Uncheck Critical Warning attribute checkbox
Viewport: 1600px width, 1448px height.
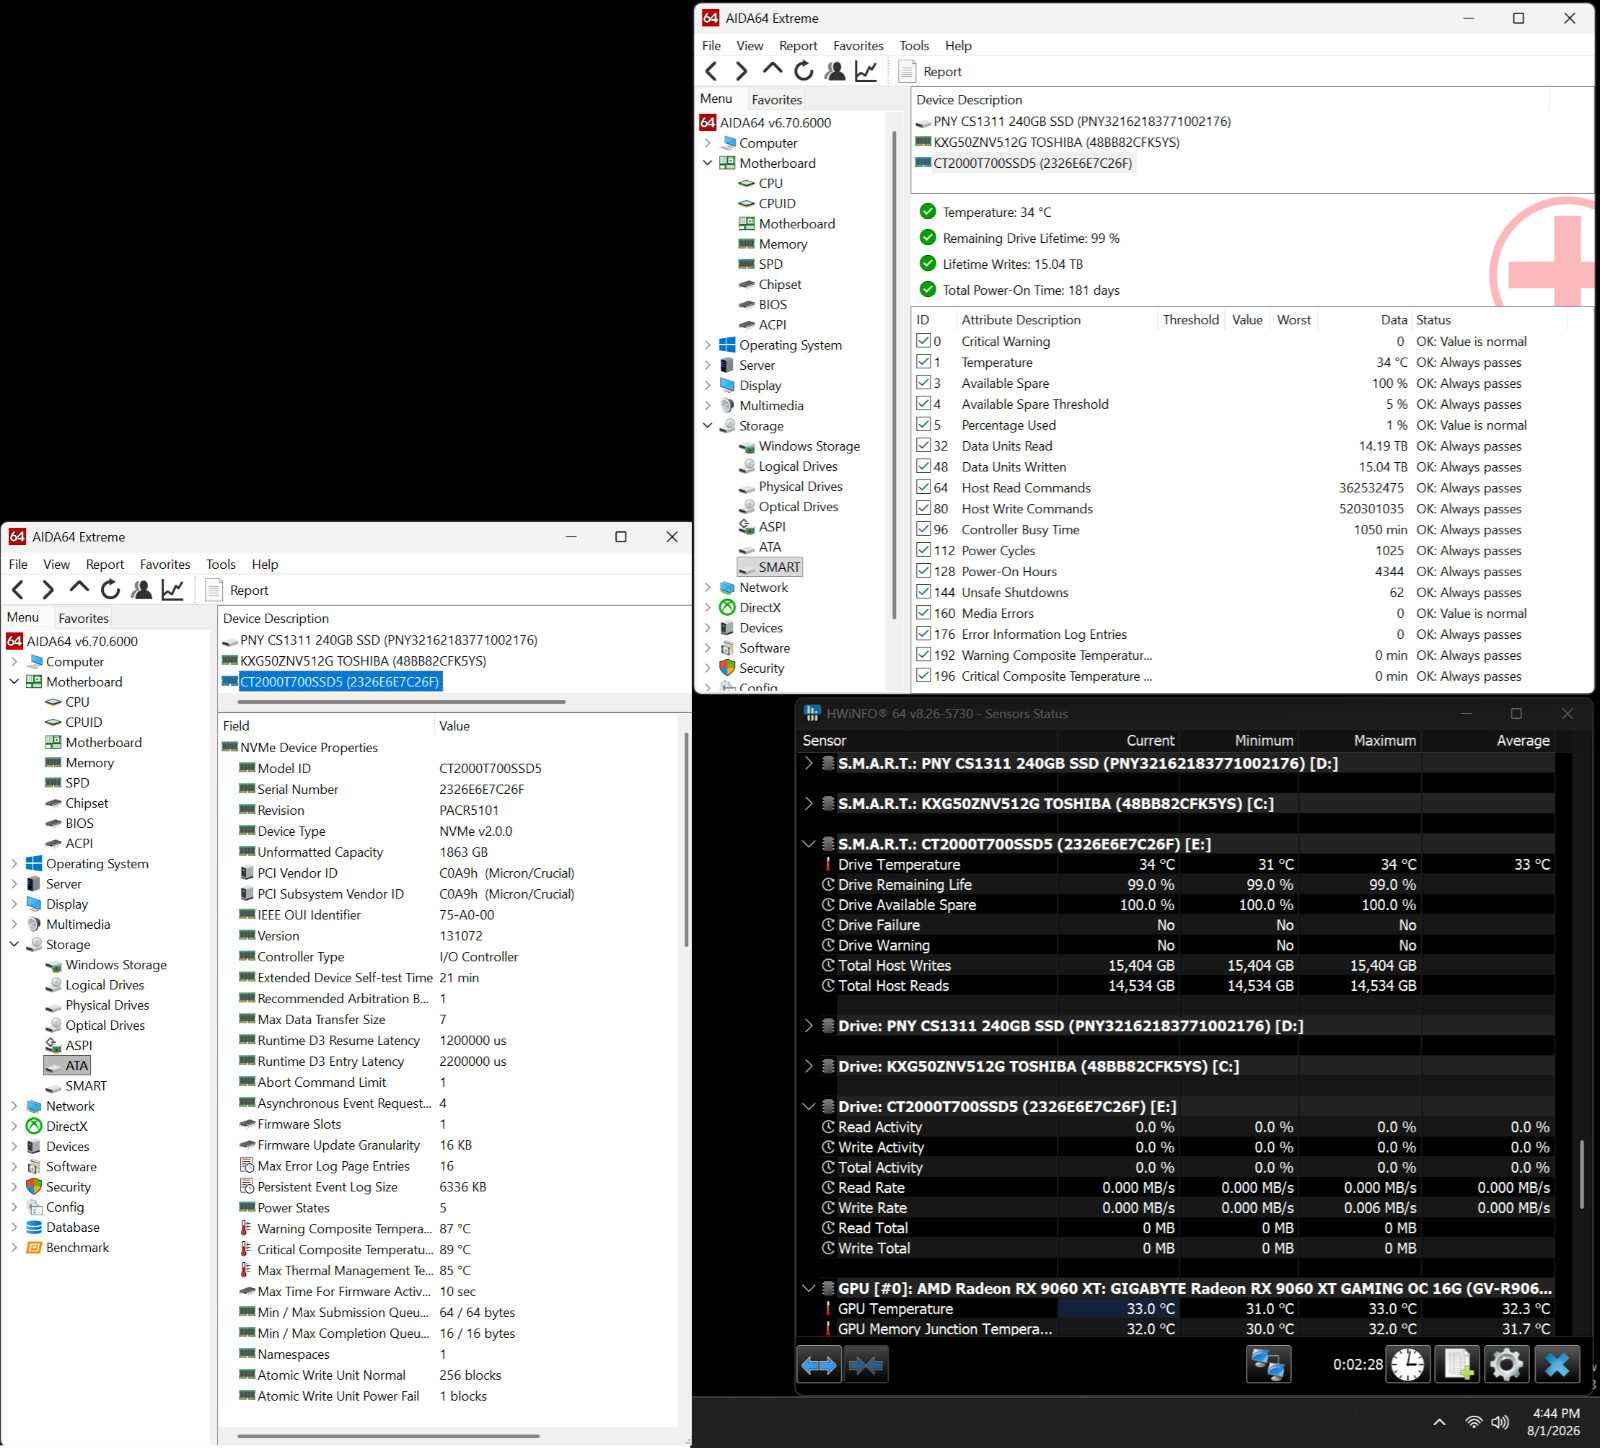coord(923,341)
